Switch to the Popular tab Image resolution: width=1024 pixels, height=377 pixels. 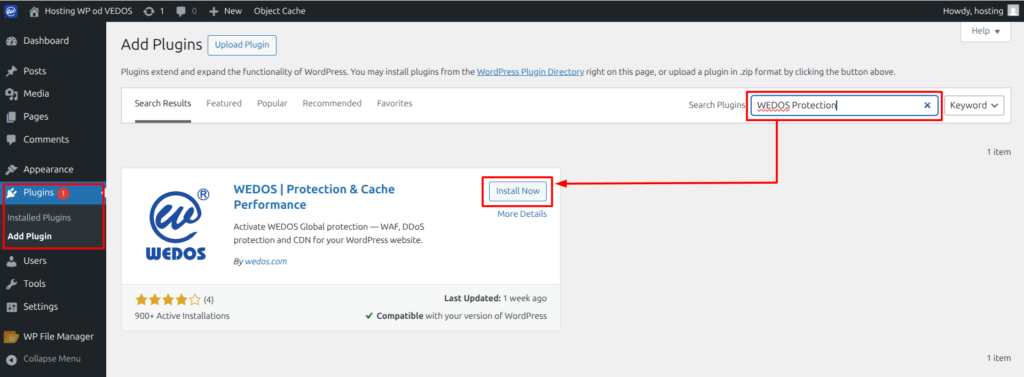(x=272, y=103)
